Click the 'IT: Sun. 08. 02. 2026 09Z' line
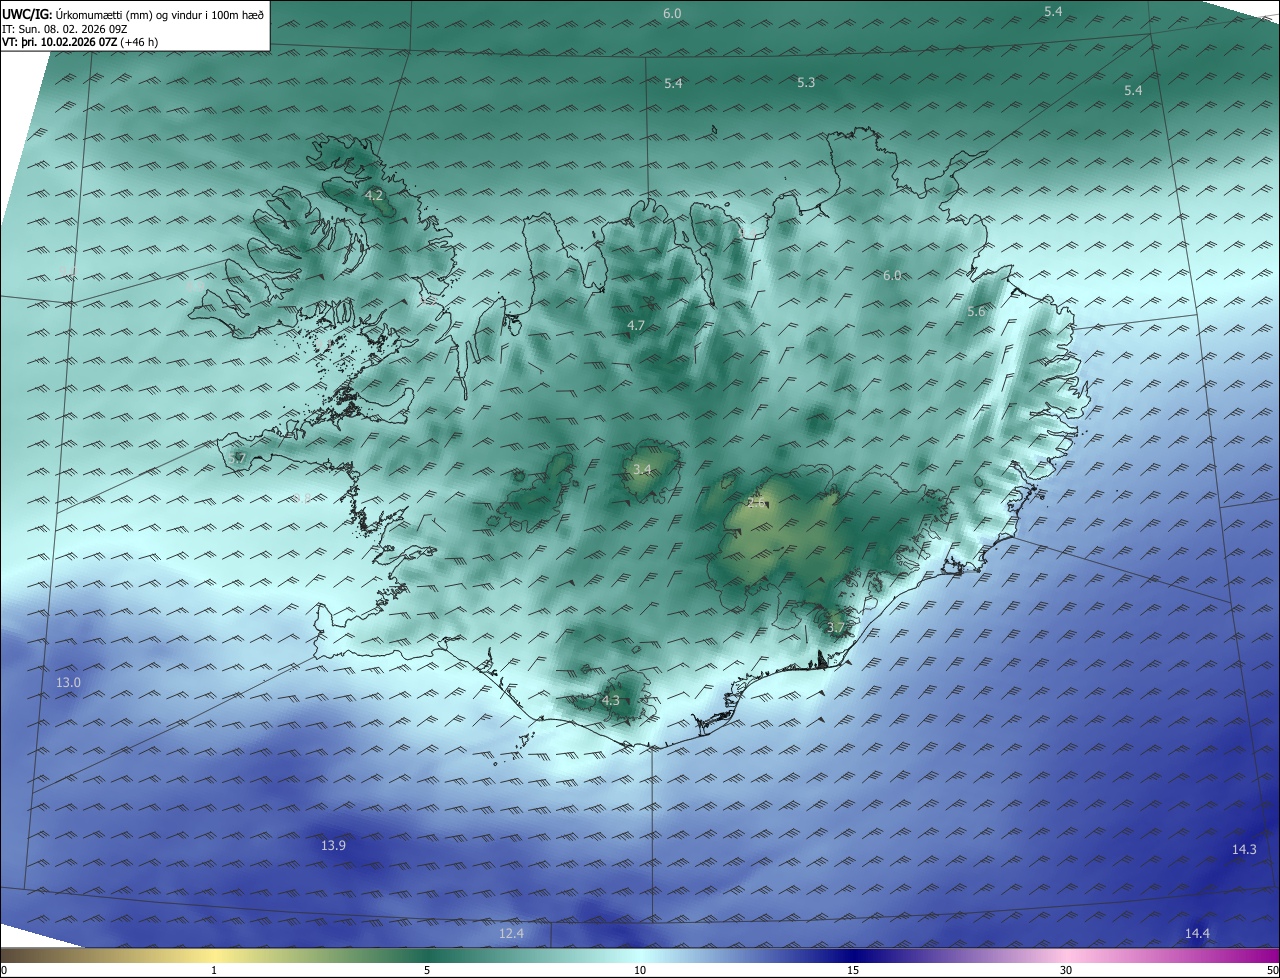Image resolution: width=1280 pixels, height=978 pixels. 65,29
